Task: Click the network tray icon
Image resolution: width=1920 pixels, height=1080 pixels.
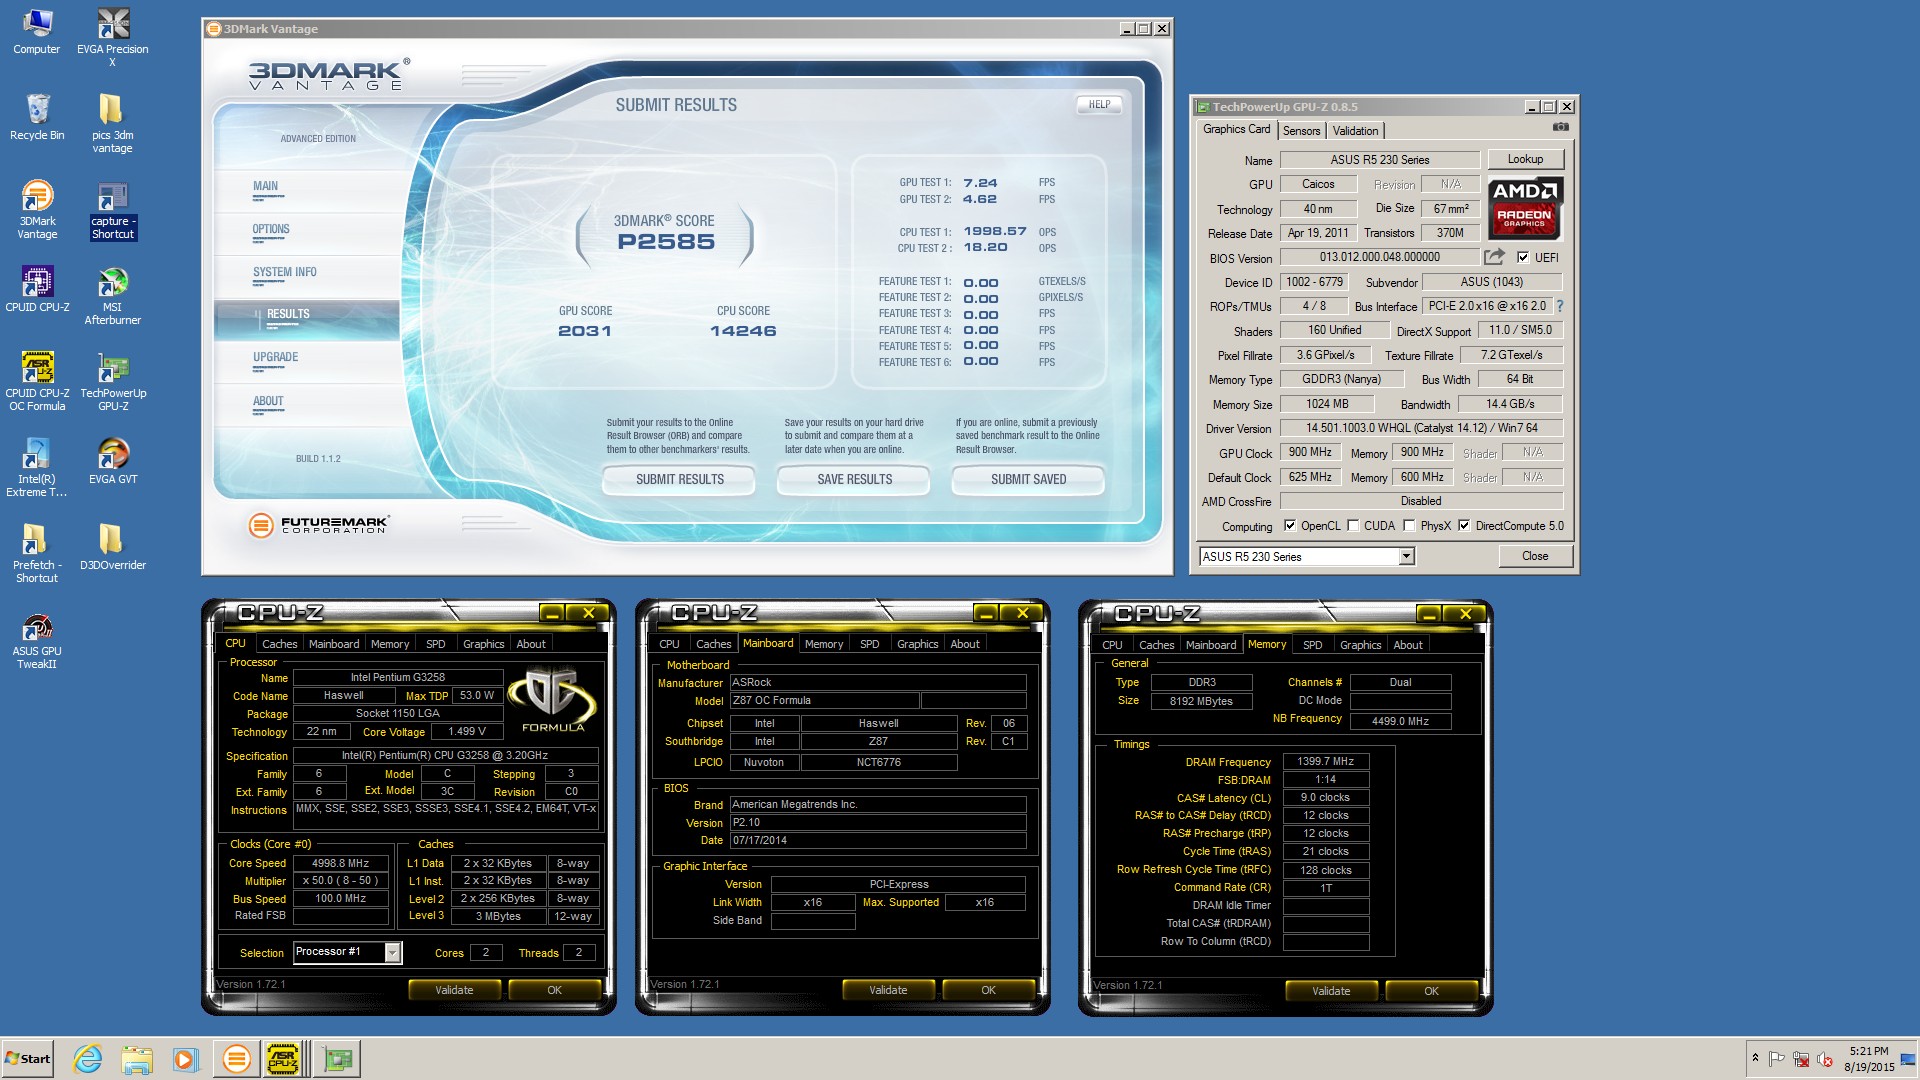Action: click(1801, 1059)
